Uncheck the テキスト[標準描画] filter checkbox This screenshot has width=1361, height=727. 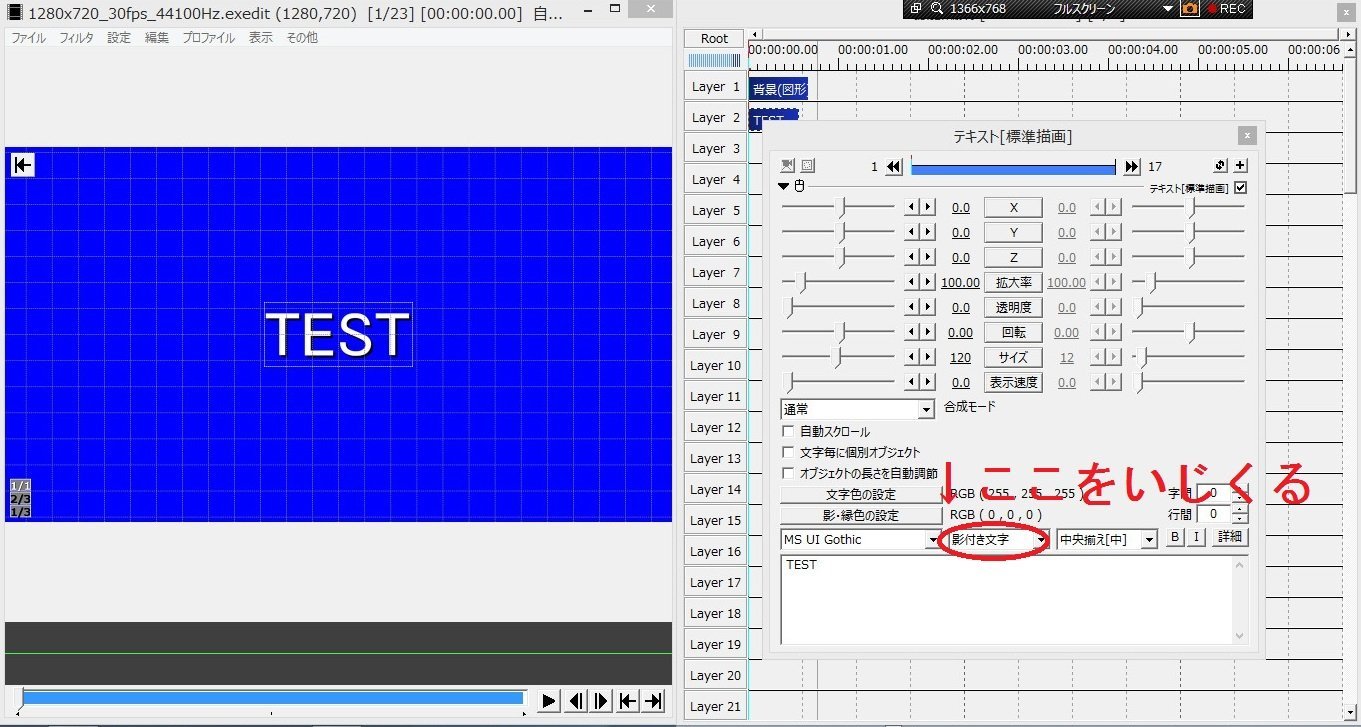pyautogui.click(x=1240, y=187)
